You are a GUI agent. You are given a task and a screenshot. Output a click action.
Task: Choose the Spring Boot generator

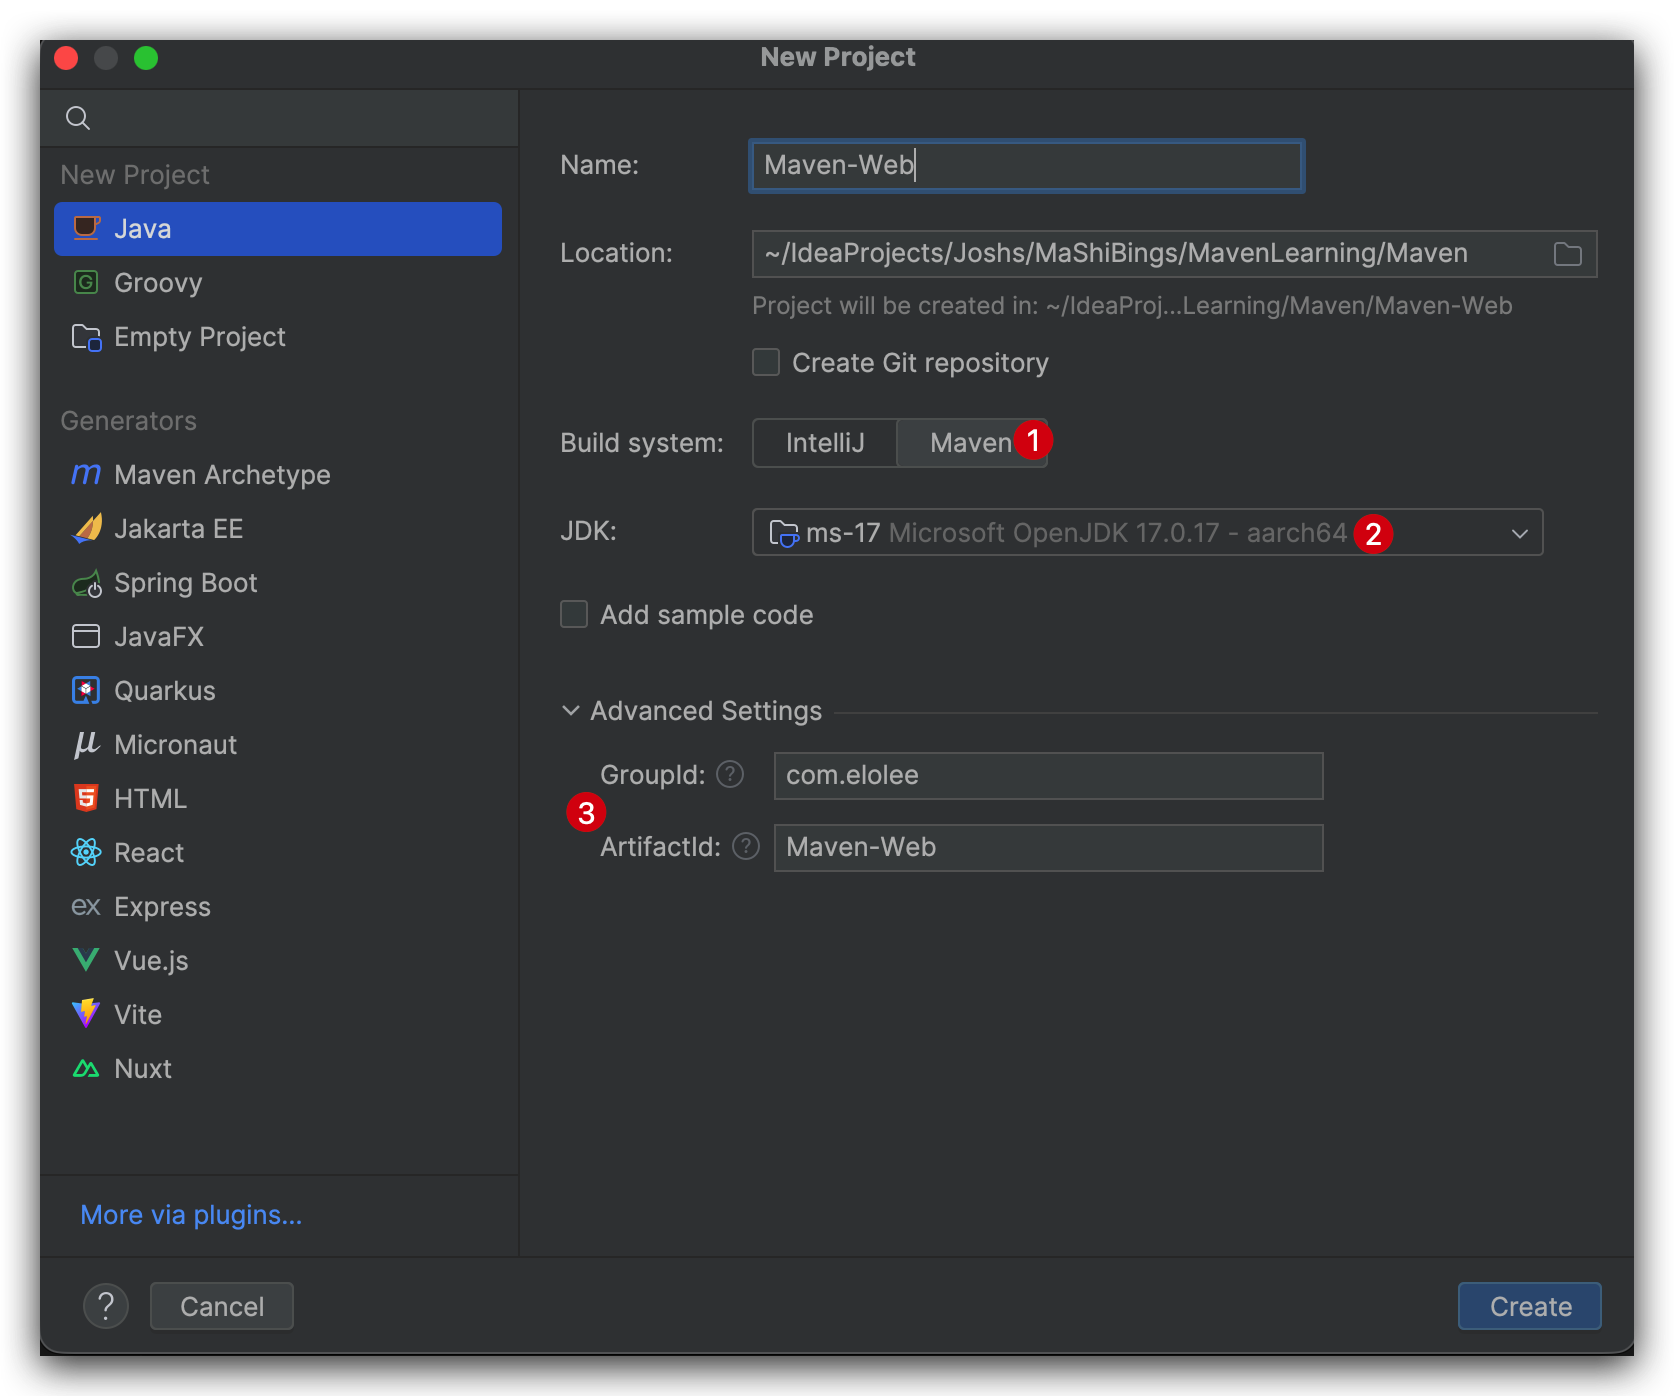[278, 583]
